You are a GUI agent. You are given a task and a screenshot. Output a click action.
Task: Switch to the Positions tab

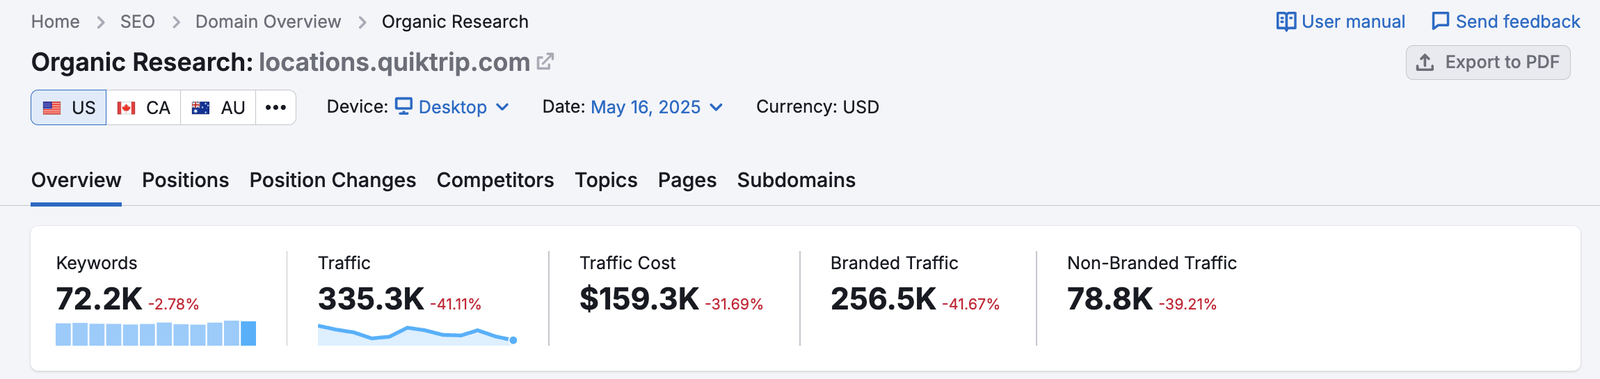tap(185, 180)
